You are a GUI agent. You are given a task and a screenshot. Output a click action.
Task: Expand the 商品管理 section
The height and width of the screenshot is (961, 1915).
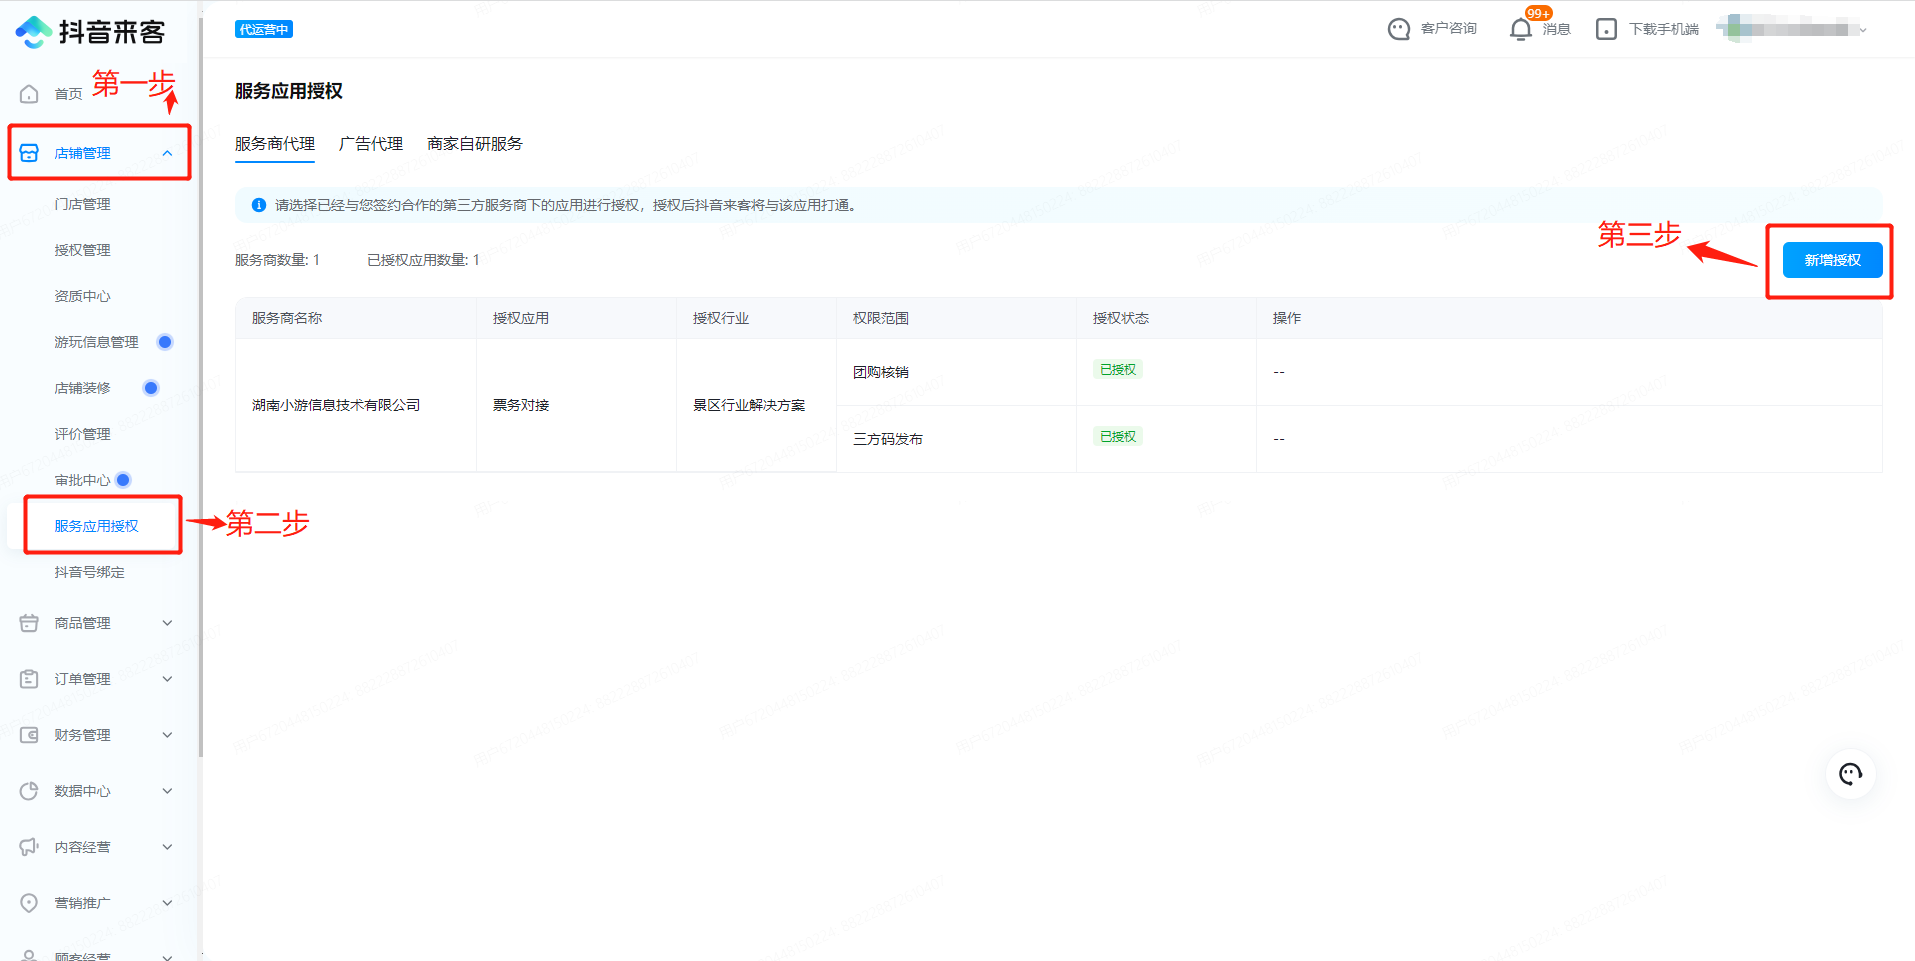pyautogui.click(x=167, y=623)
